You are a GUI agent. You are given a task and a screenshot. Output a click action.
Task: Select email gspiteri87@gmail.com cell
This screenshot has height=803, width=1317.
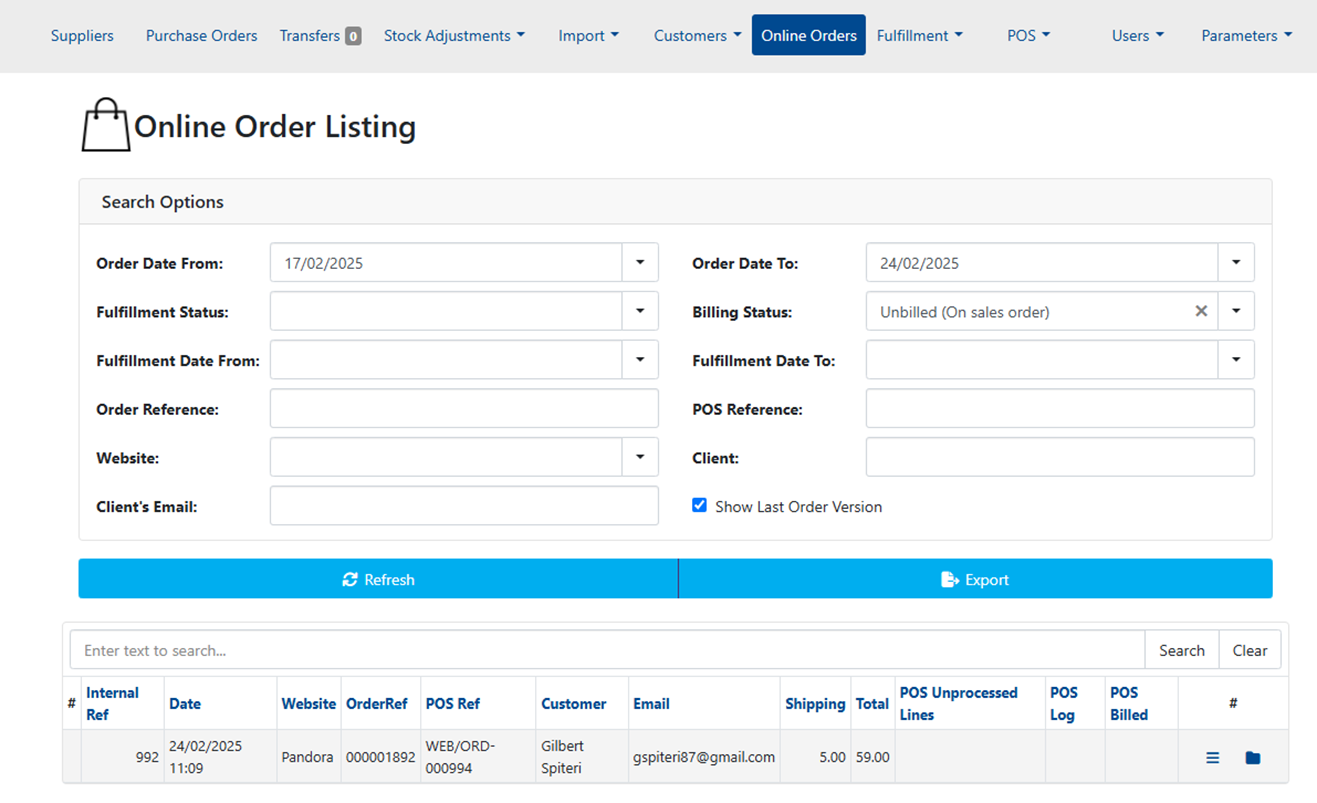(x=704, y=757)
